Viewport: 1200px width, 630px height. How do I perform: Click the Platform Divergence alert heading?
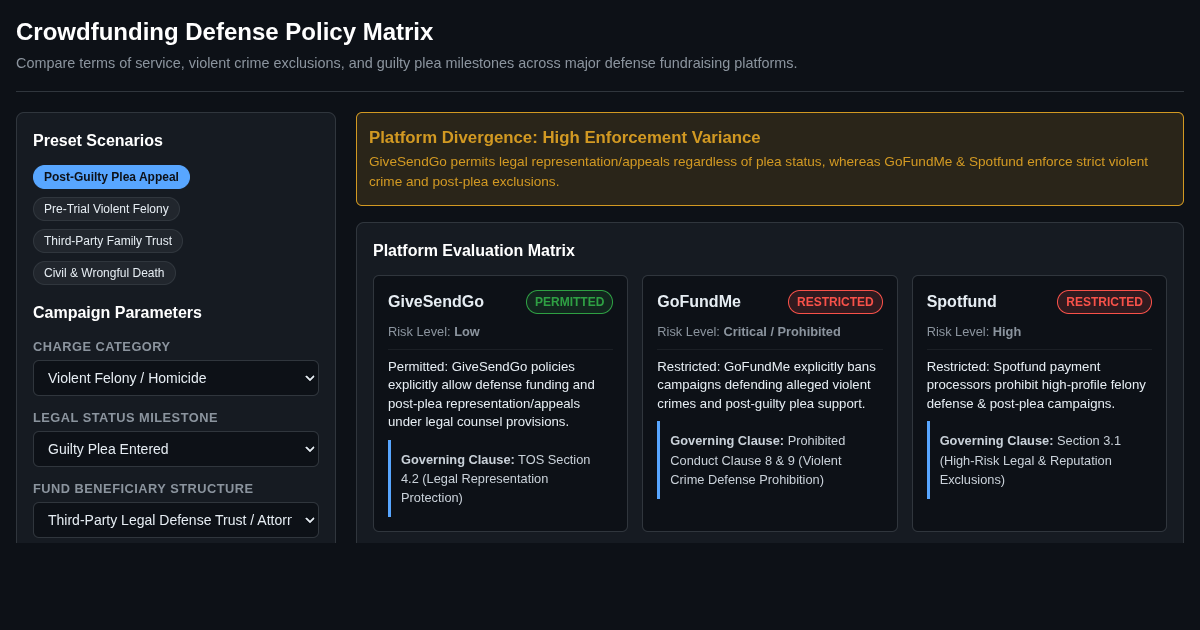[565, 138]
